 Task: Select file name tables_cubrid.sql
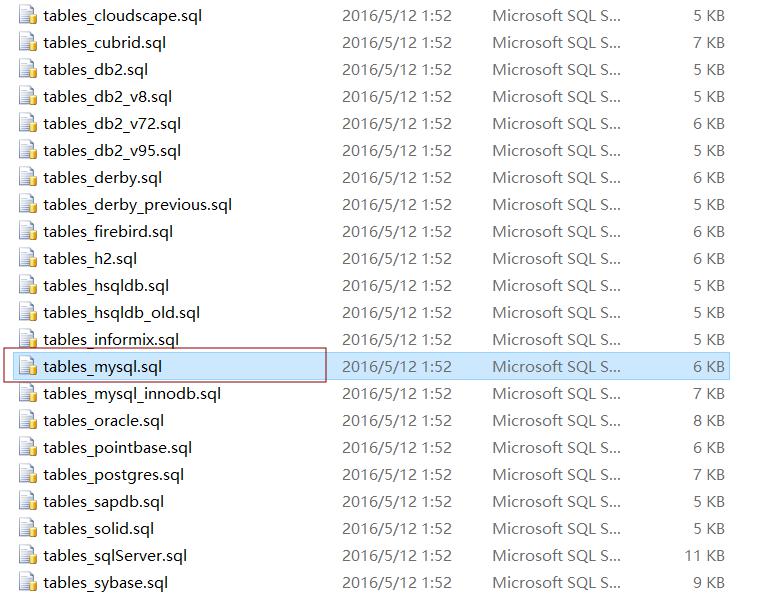coord(104,43)
